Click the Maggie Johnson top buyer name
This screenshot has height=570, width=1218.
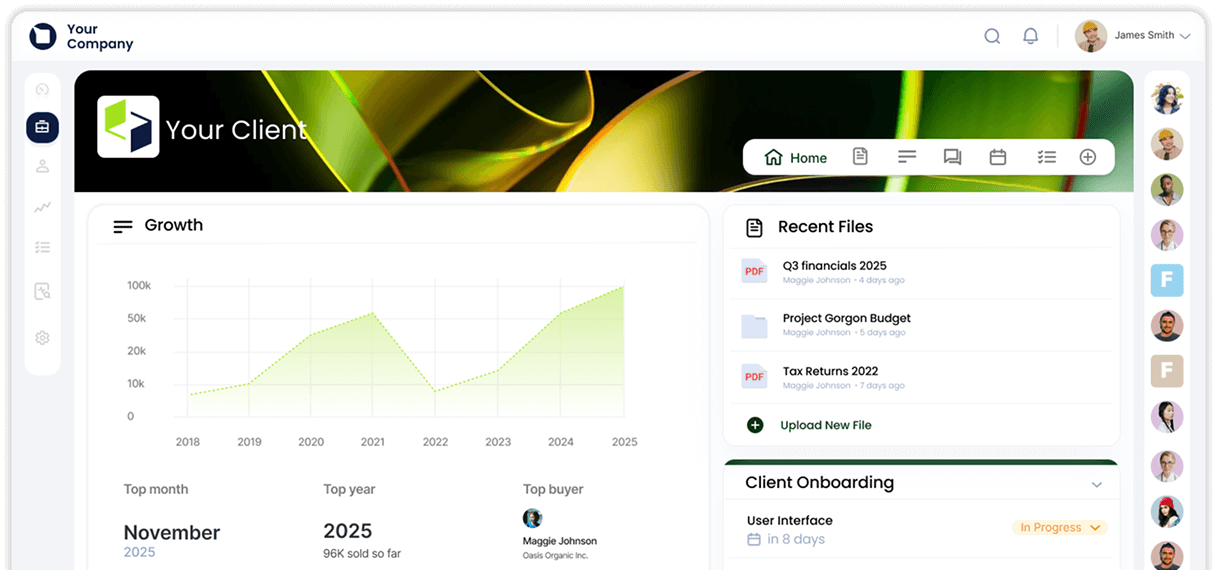point(560,541)
